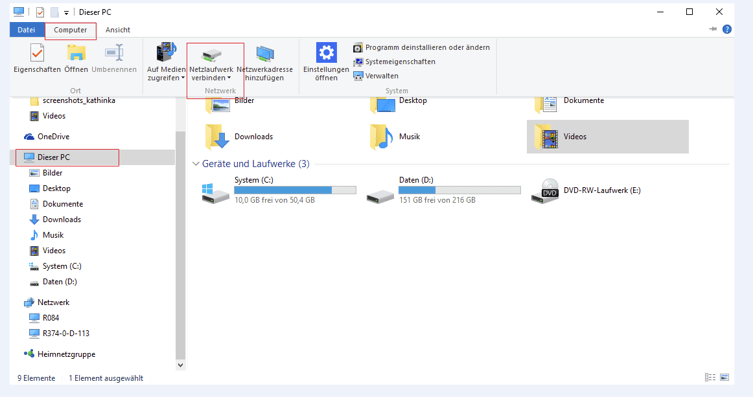753x397 pixels.
Task: Maximize the Dieser PC window
Action: coord(689,12)
